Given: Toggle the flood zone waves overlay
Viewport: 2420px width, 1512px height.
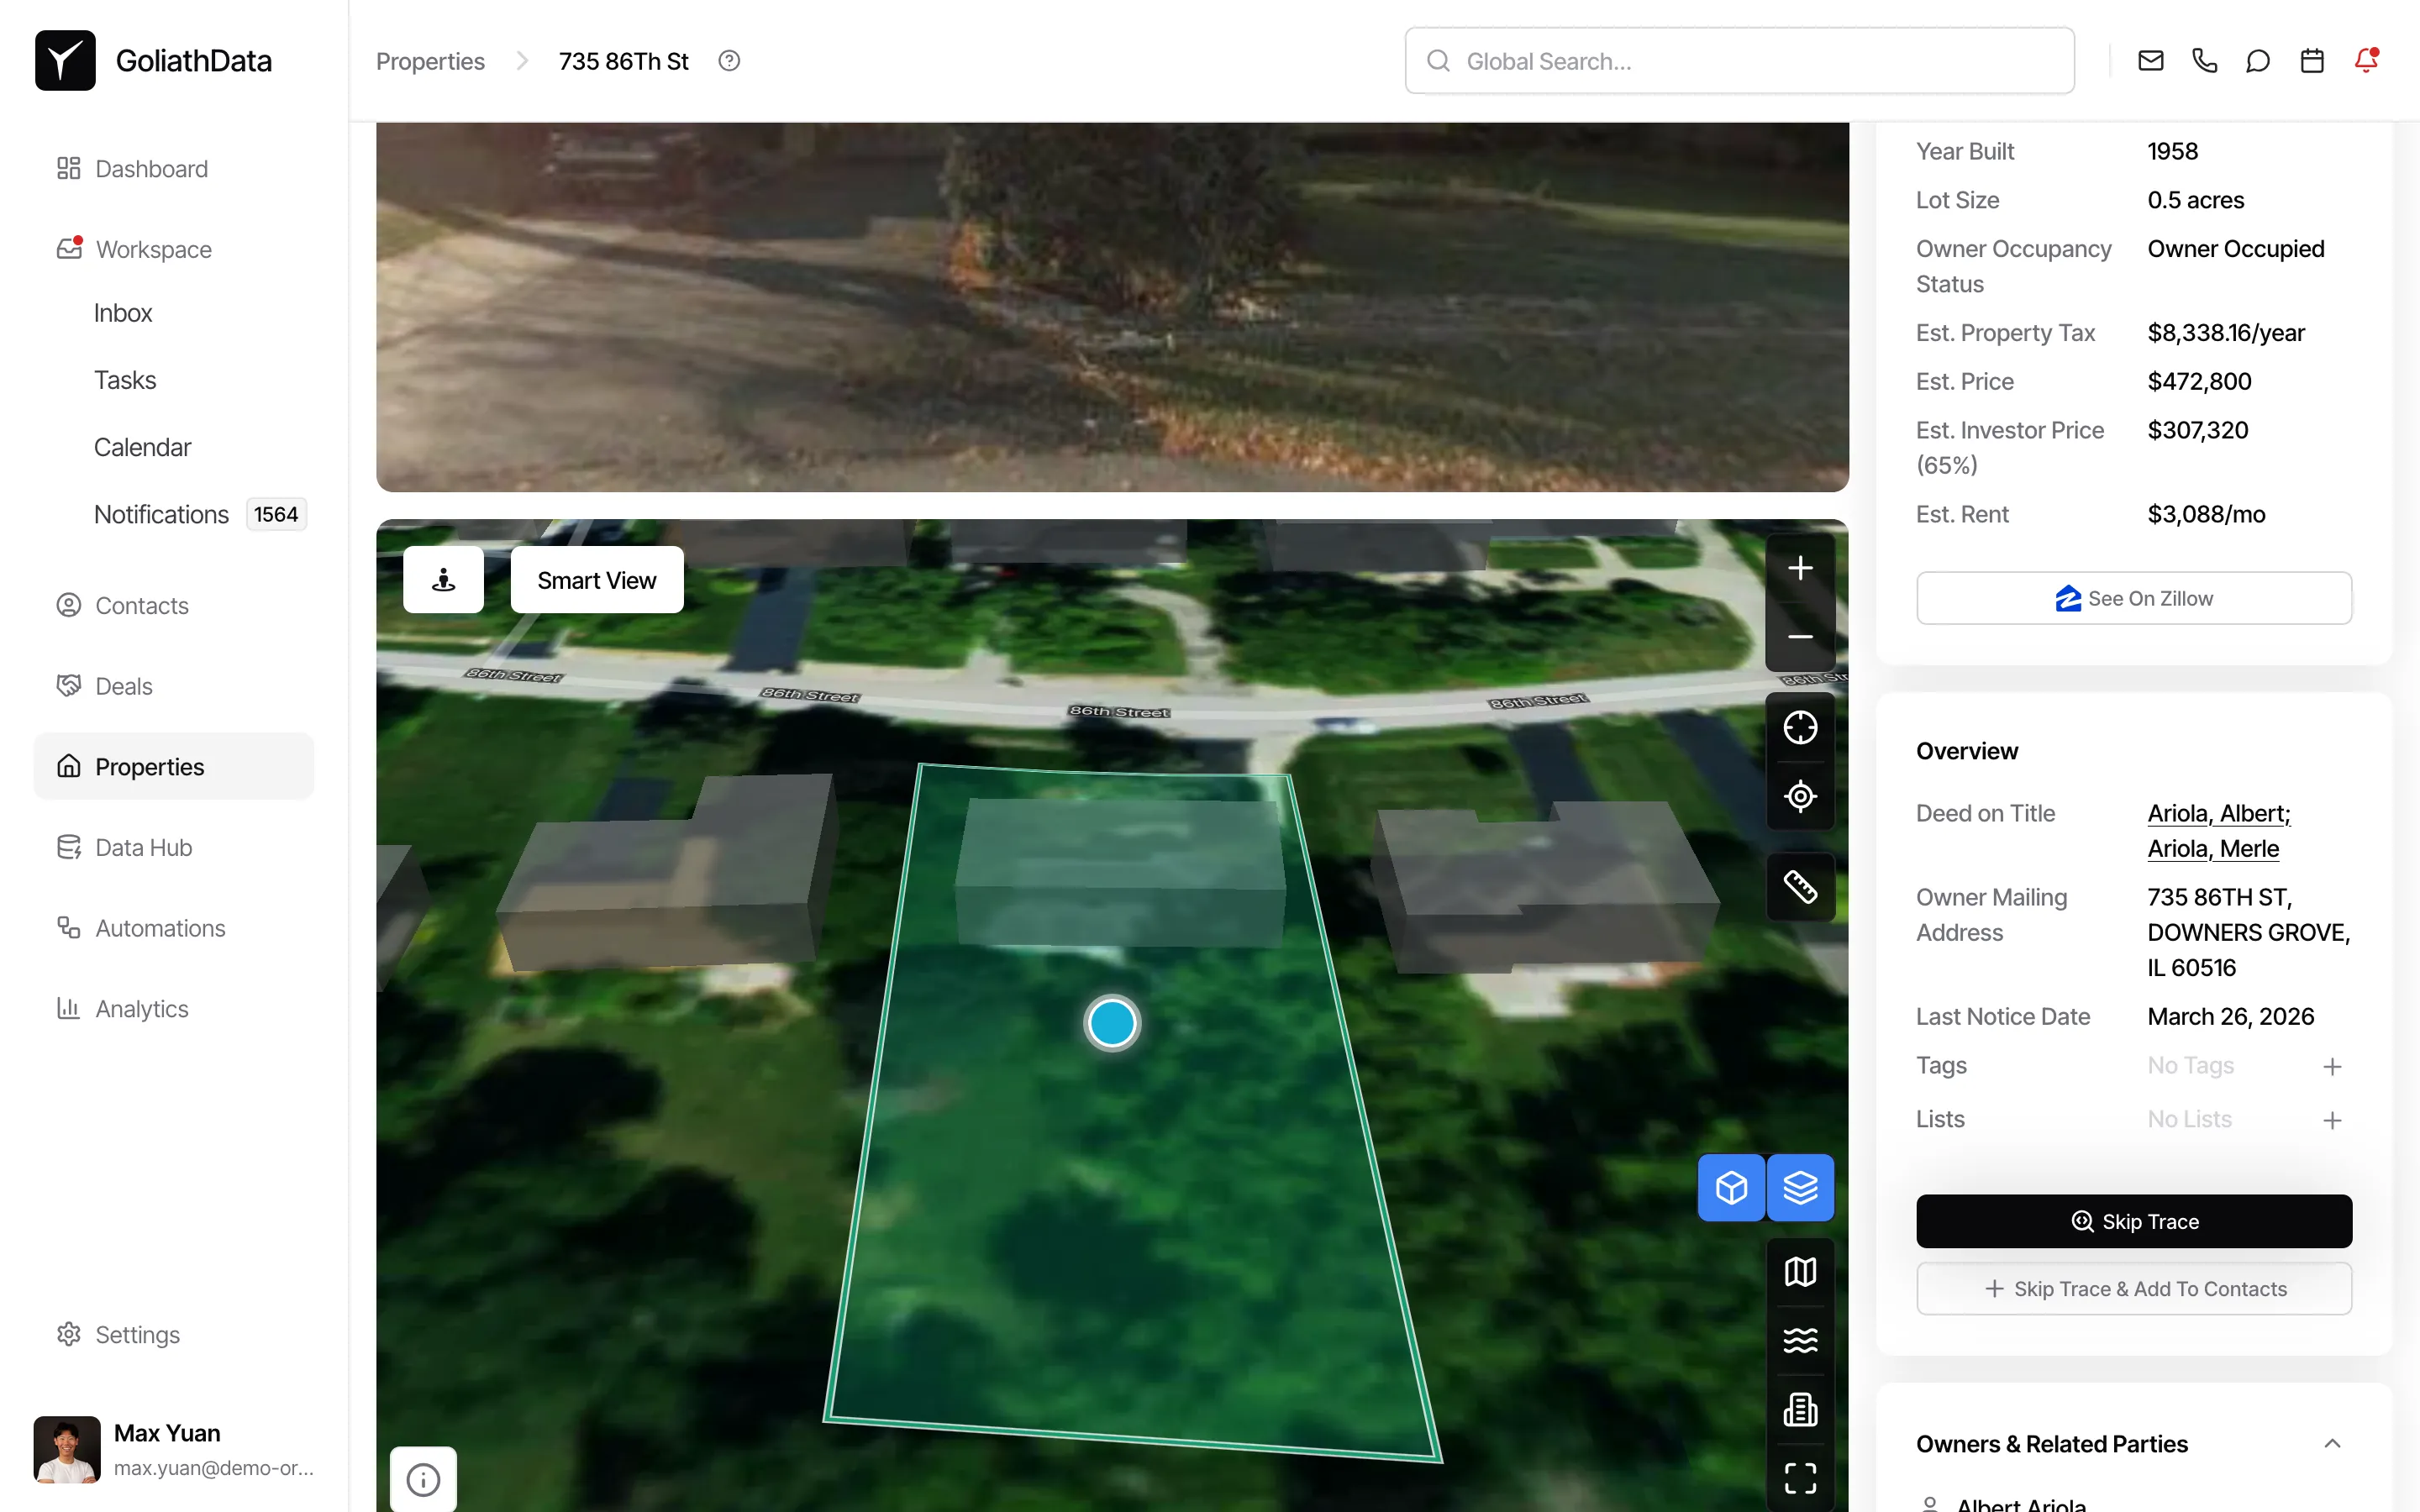Looking at the screenshot, I should (x=1800, y=1340).
